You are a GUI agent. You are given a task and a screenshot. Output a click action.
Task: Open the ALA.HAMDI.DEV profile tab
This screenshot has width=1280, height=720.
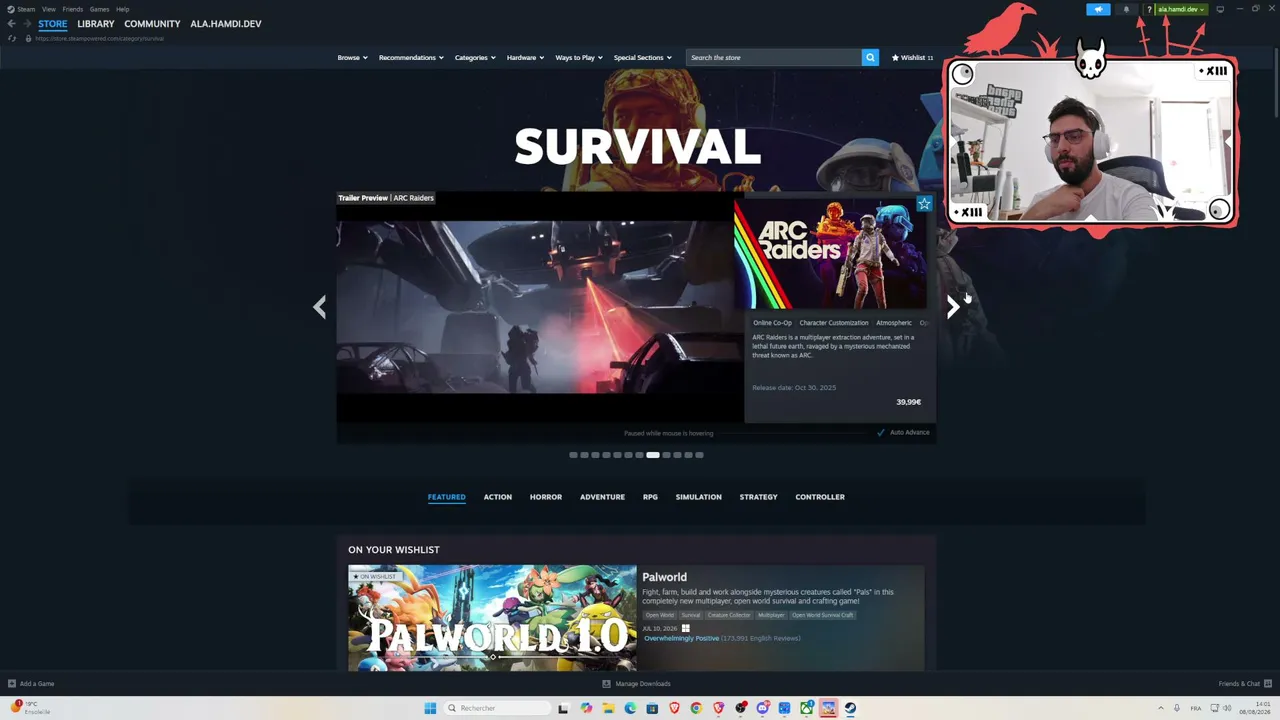click(226, 24)
